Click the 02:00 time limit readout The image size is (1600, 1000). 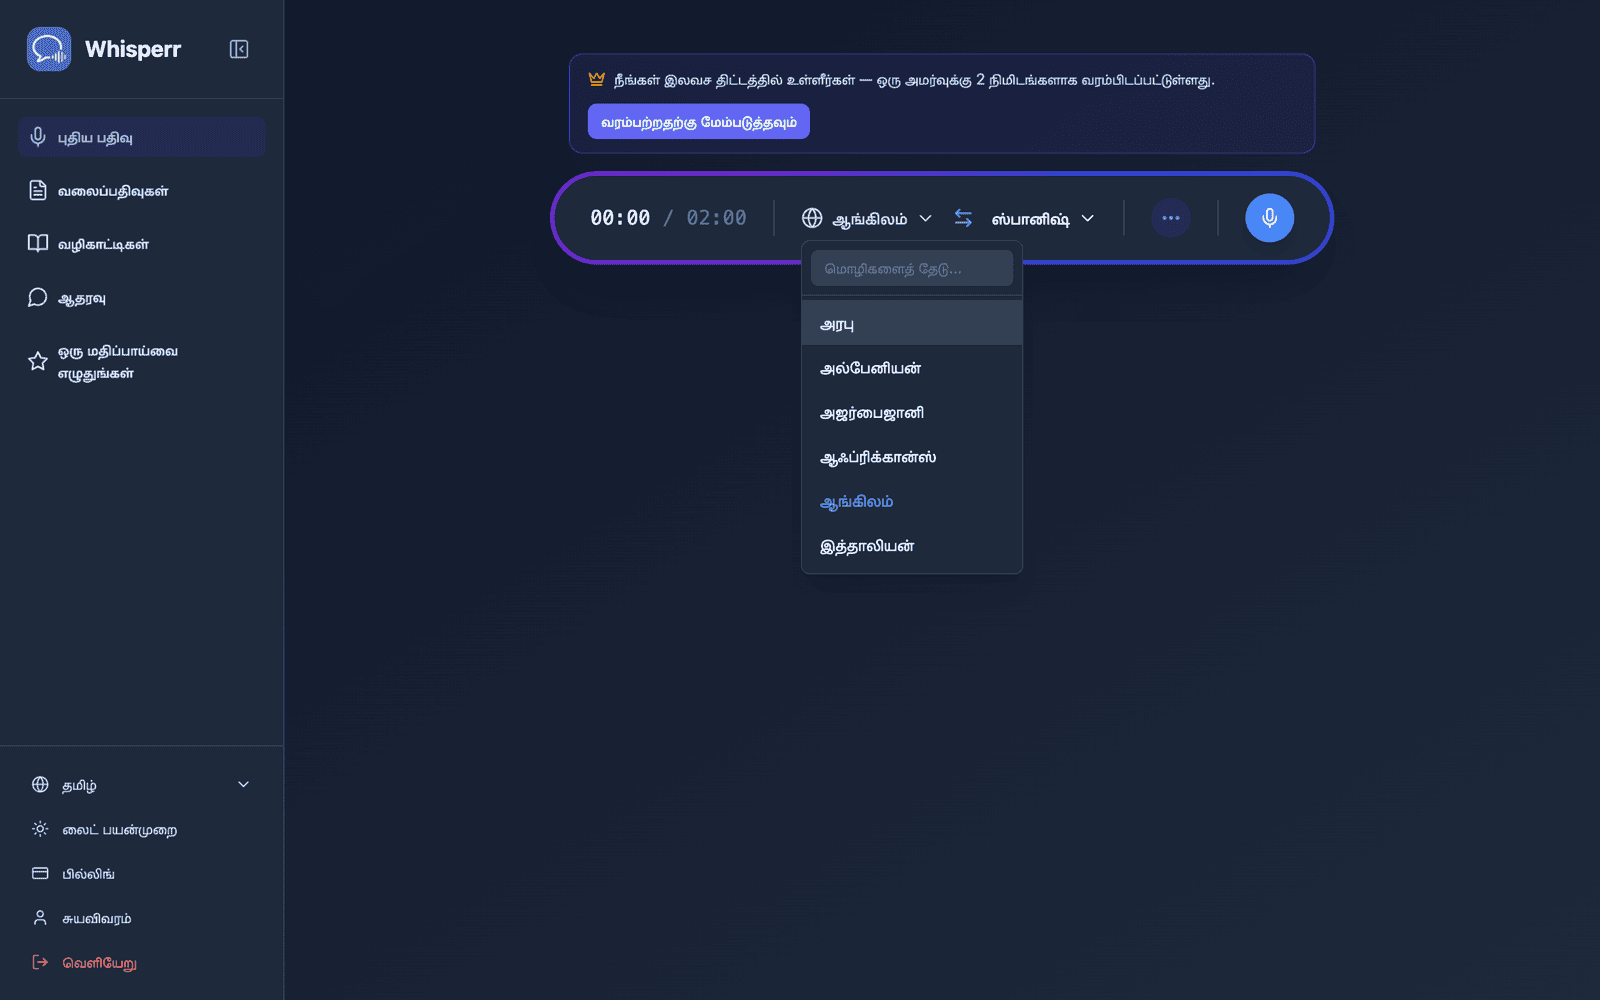tap(716, 218)
